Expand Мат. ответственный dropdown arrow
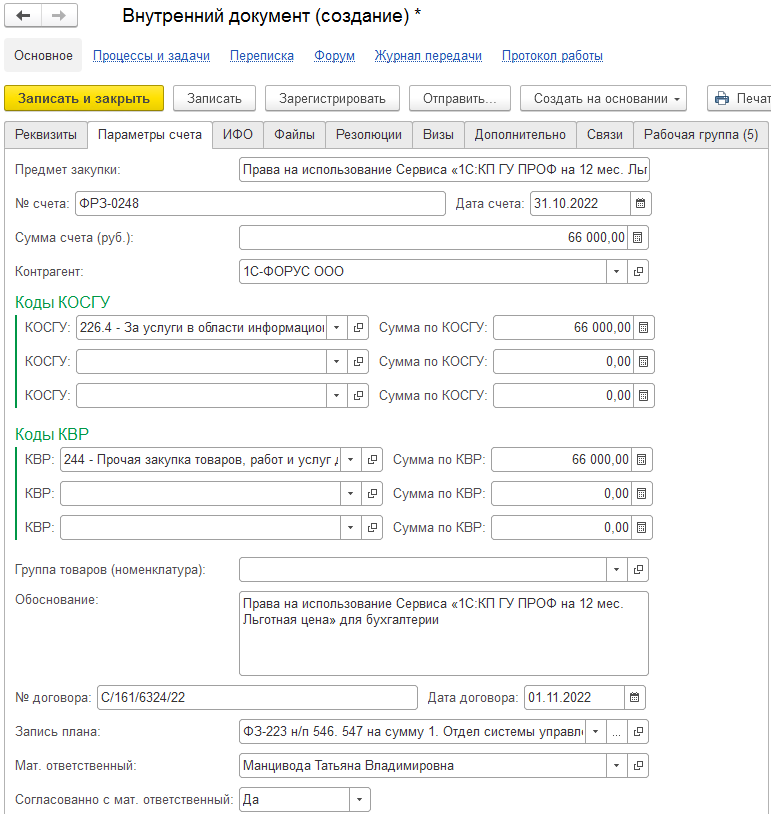The image size is (771, 814). point(616,765)
